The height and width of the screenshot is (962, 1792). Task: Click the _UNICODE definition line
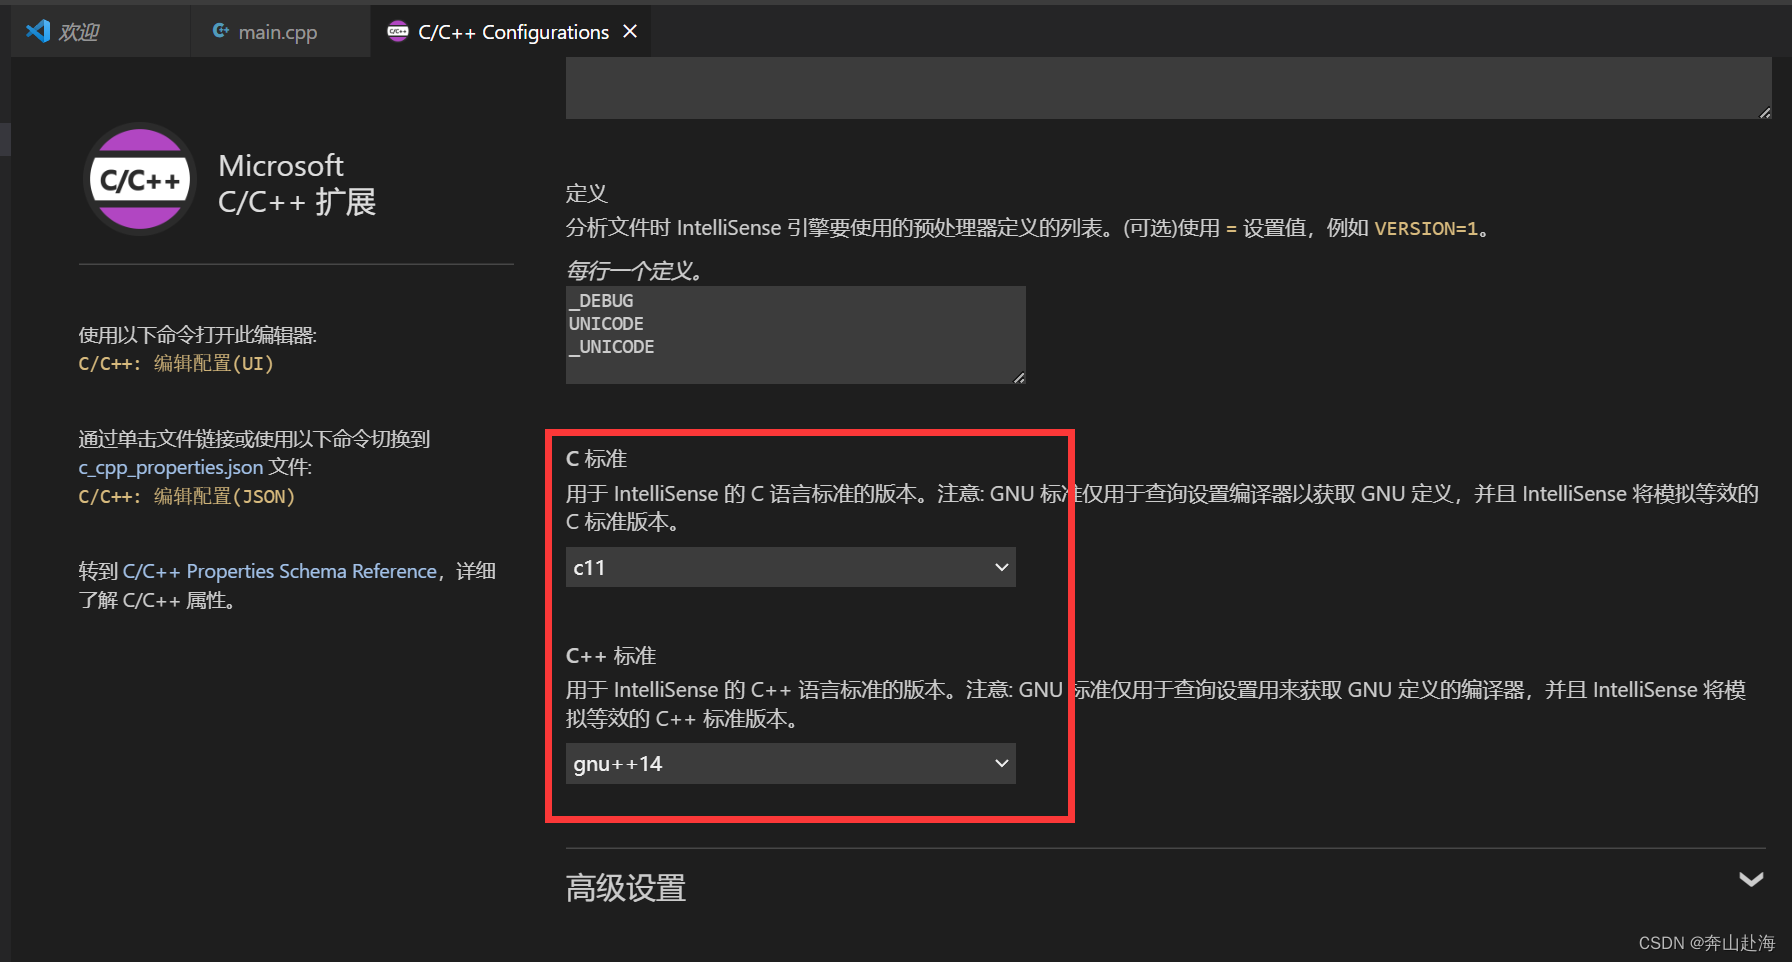click(612, 347)
